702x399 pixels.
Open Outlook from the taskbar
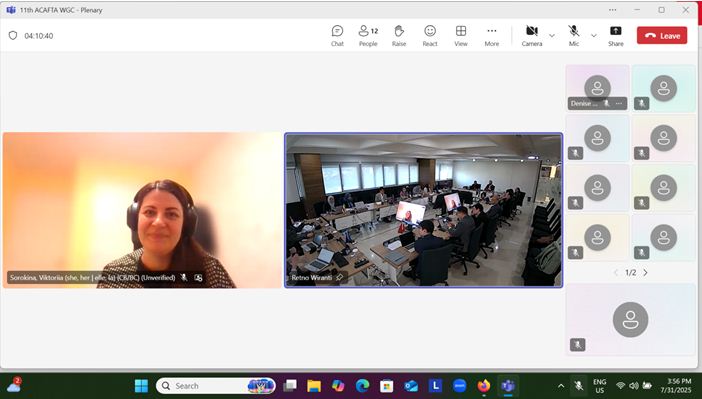pyautogui.click(x=411, y=386)
